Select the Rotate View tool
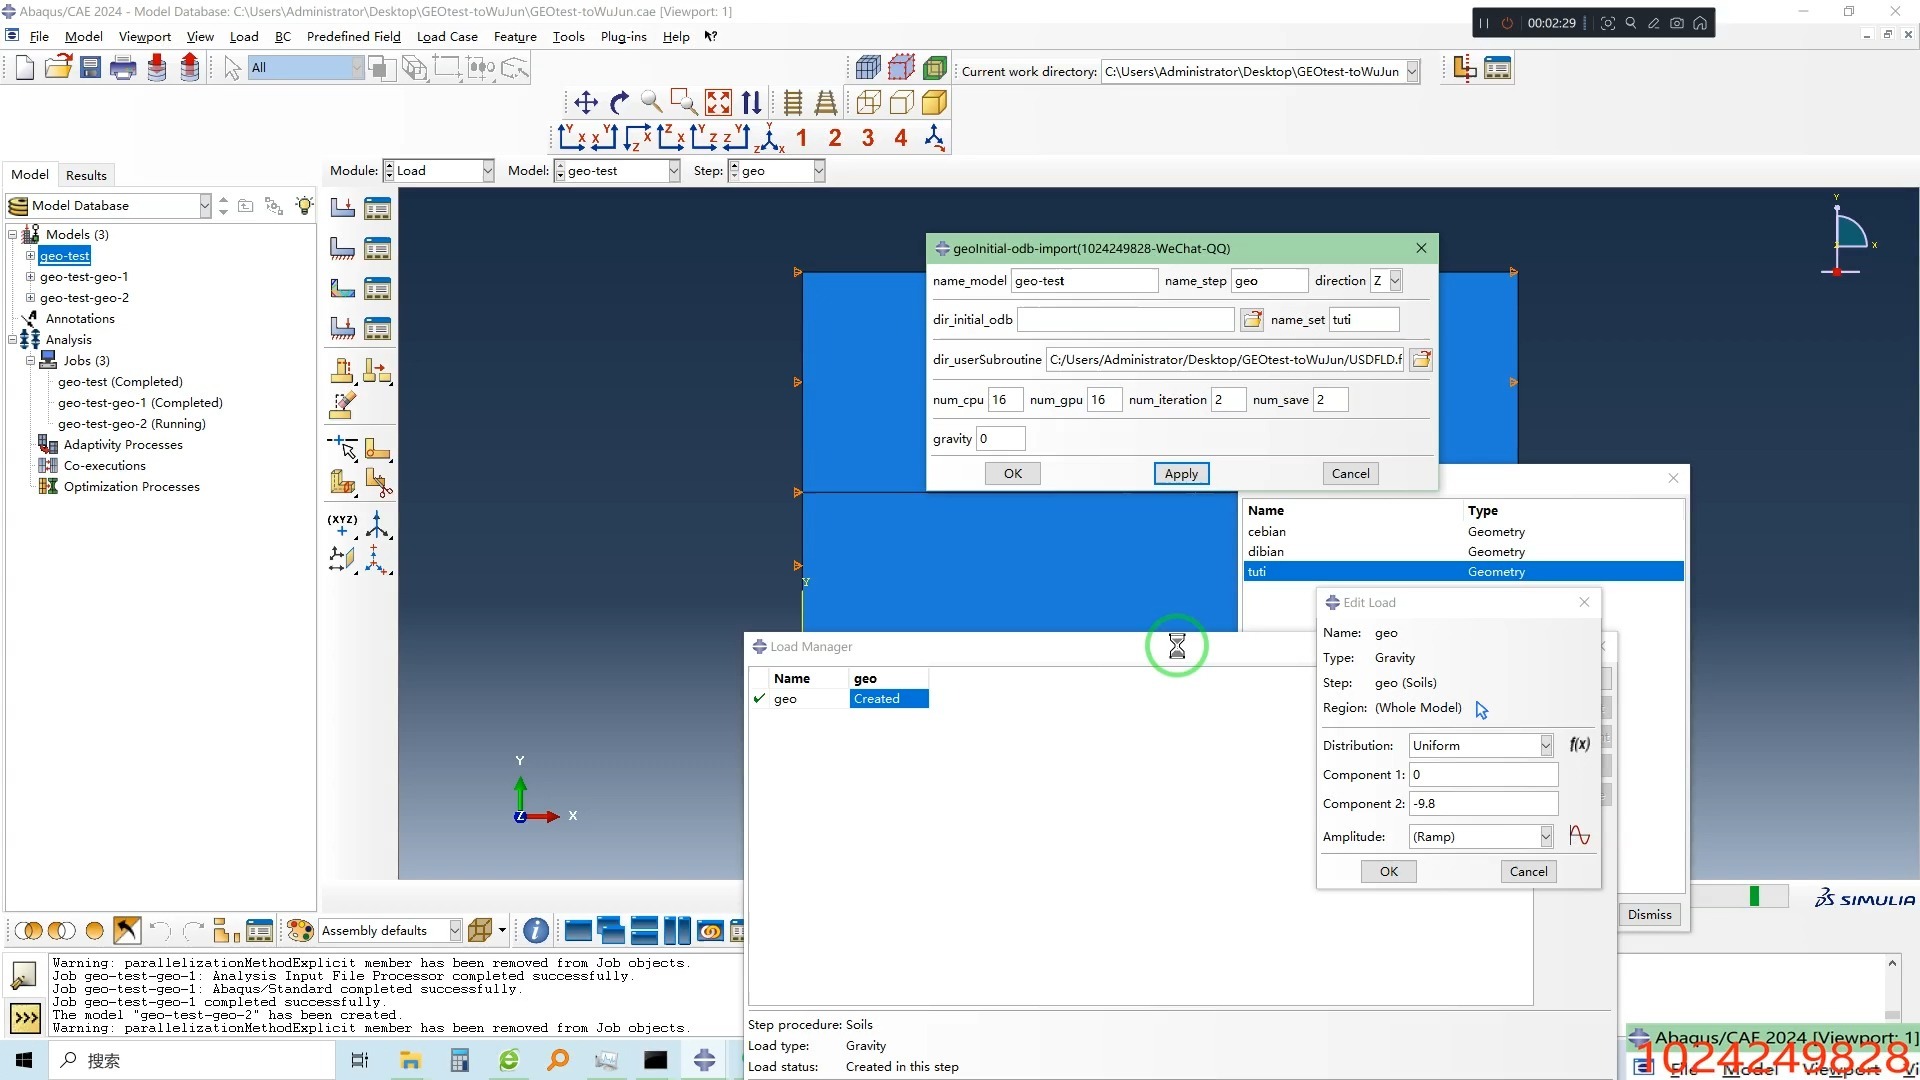 (619, 102)
